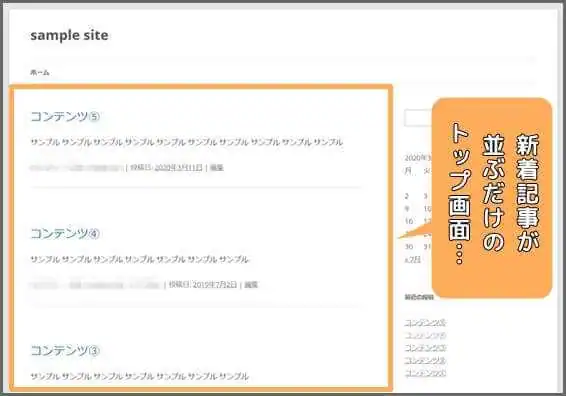
Task: Focus the sidebar search input field
Action: point(418,118)
